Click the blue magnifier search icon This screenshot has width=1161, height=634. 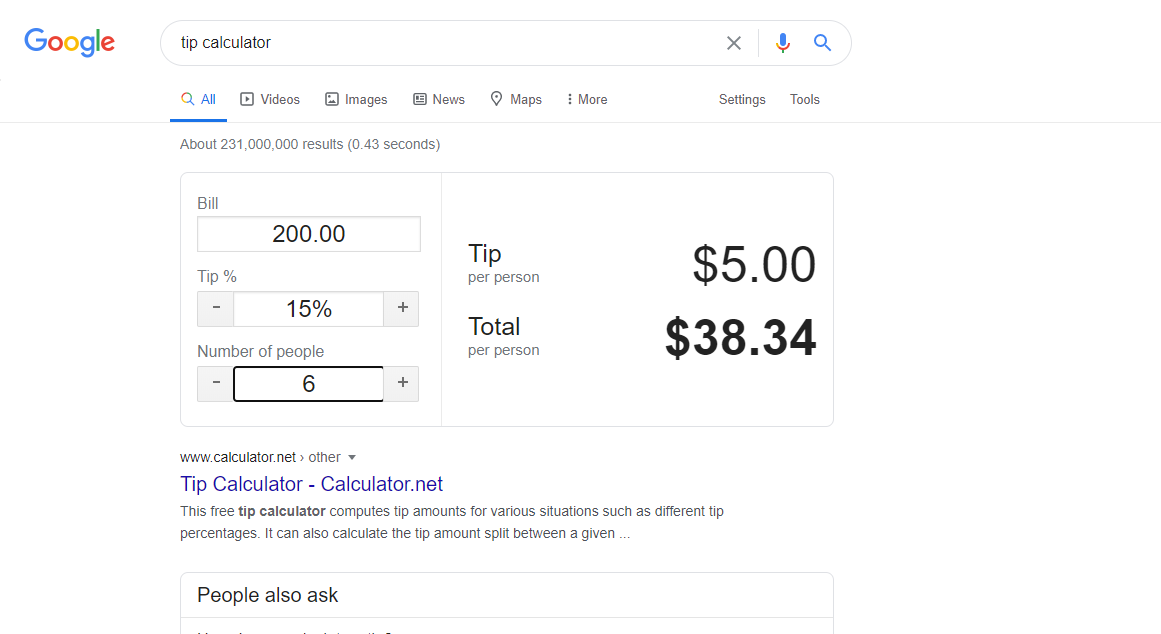pos(822,43)
